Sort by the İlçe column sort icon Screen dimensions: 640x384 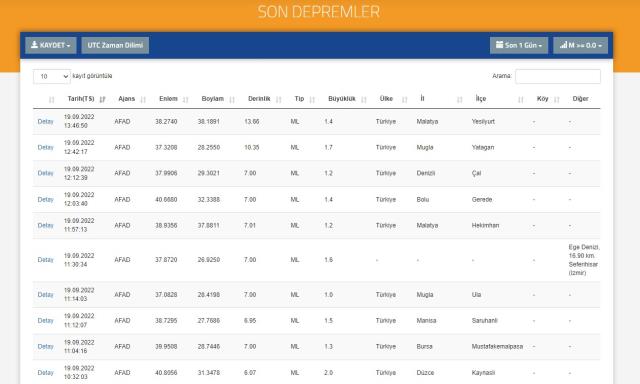(520, 99)
